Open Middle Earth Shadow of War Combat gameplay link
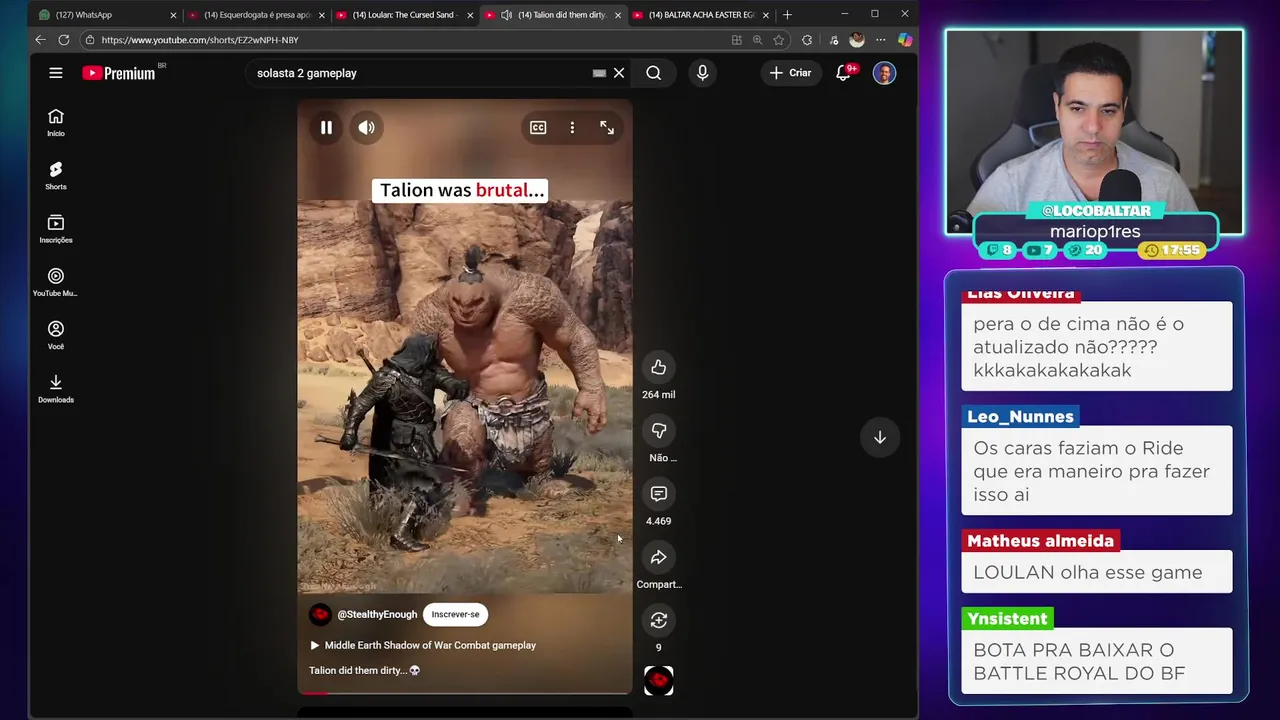Screen dimensions: 1280x720 click(423, 645)
